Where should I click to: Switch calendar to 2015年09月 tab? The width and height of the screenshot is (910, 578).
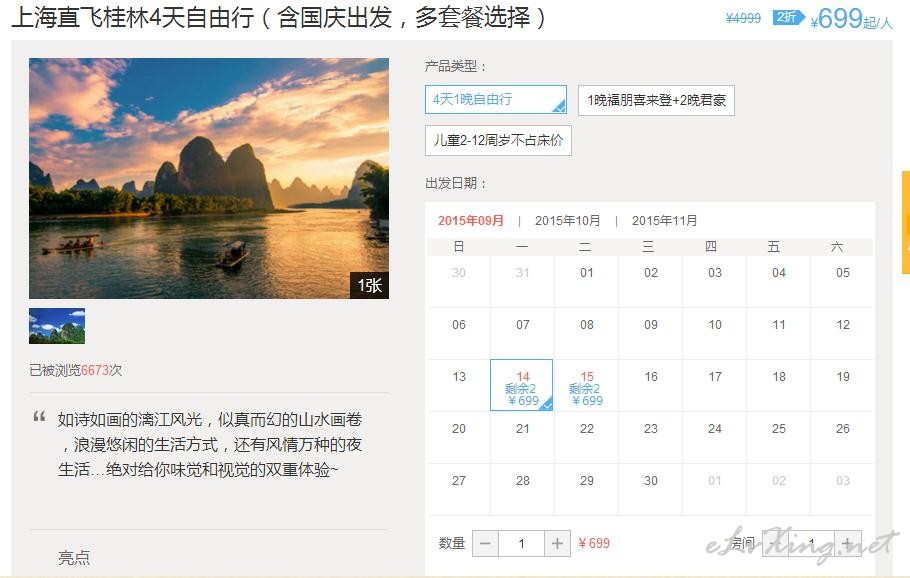pos(471,221)
